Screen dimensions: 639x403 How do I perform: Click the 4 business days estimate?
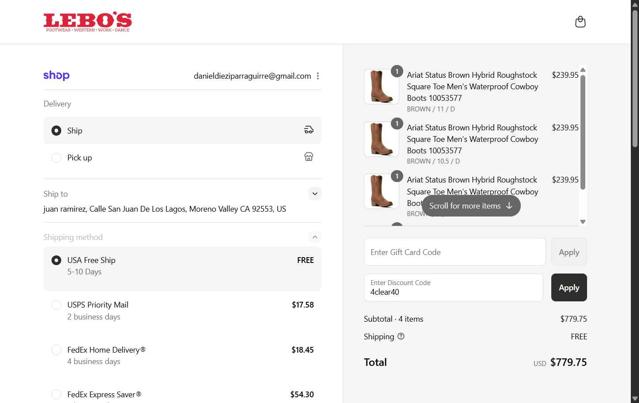coord(94,361)
